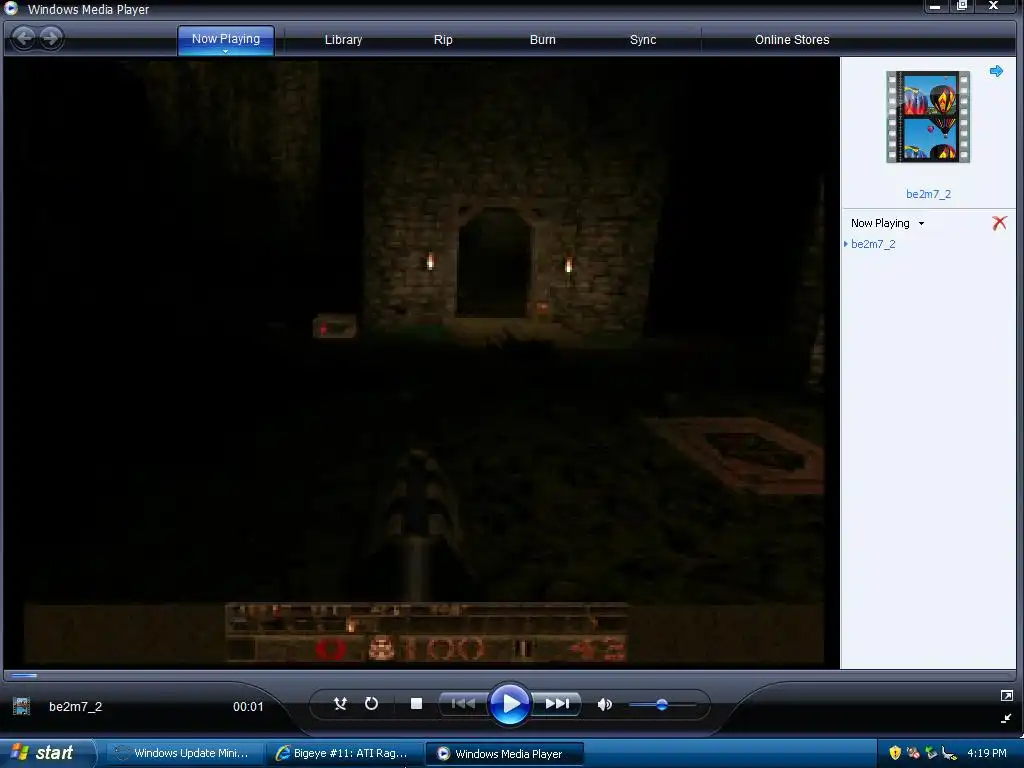This screenshot has width=1024, height=768.
Task: Stop playback
Action: tap(416, 703)
